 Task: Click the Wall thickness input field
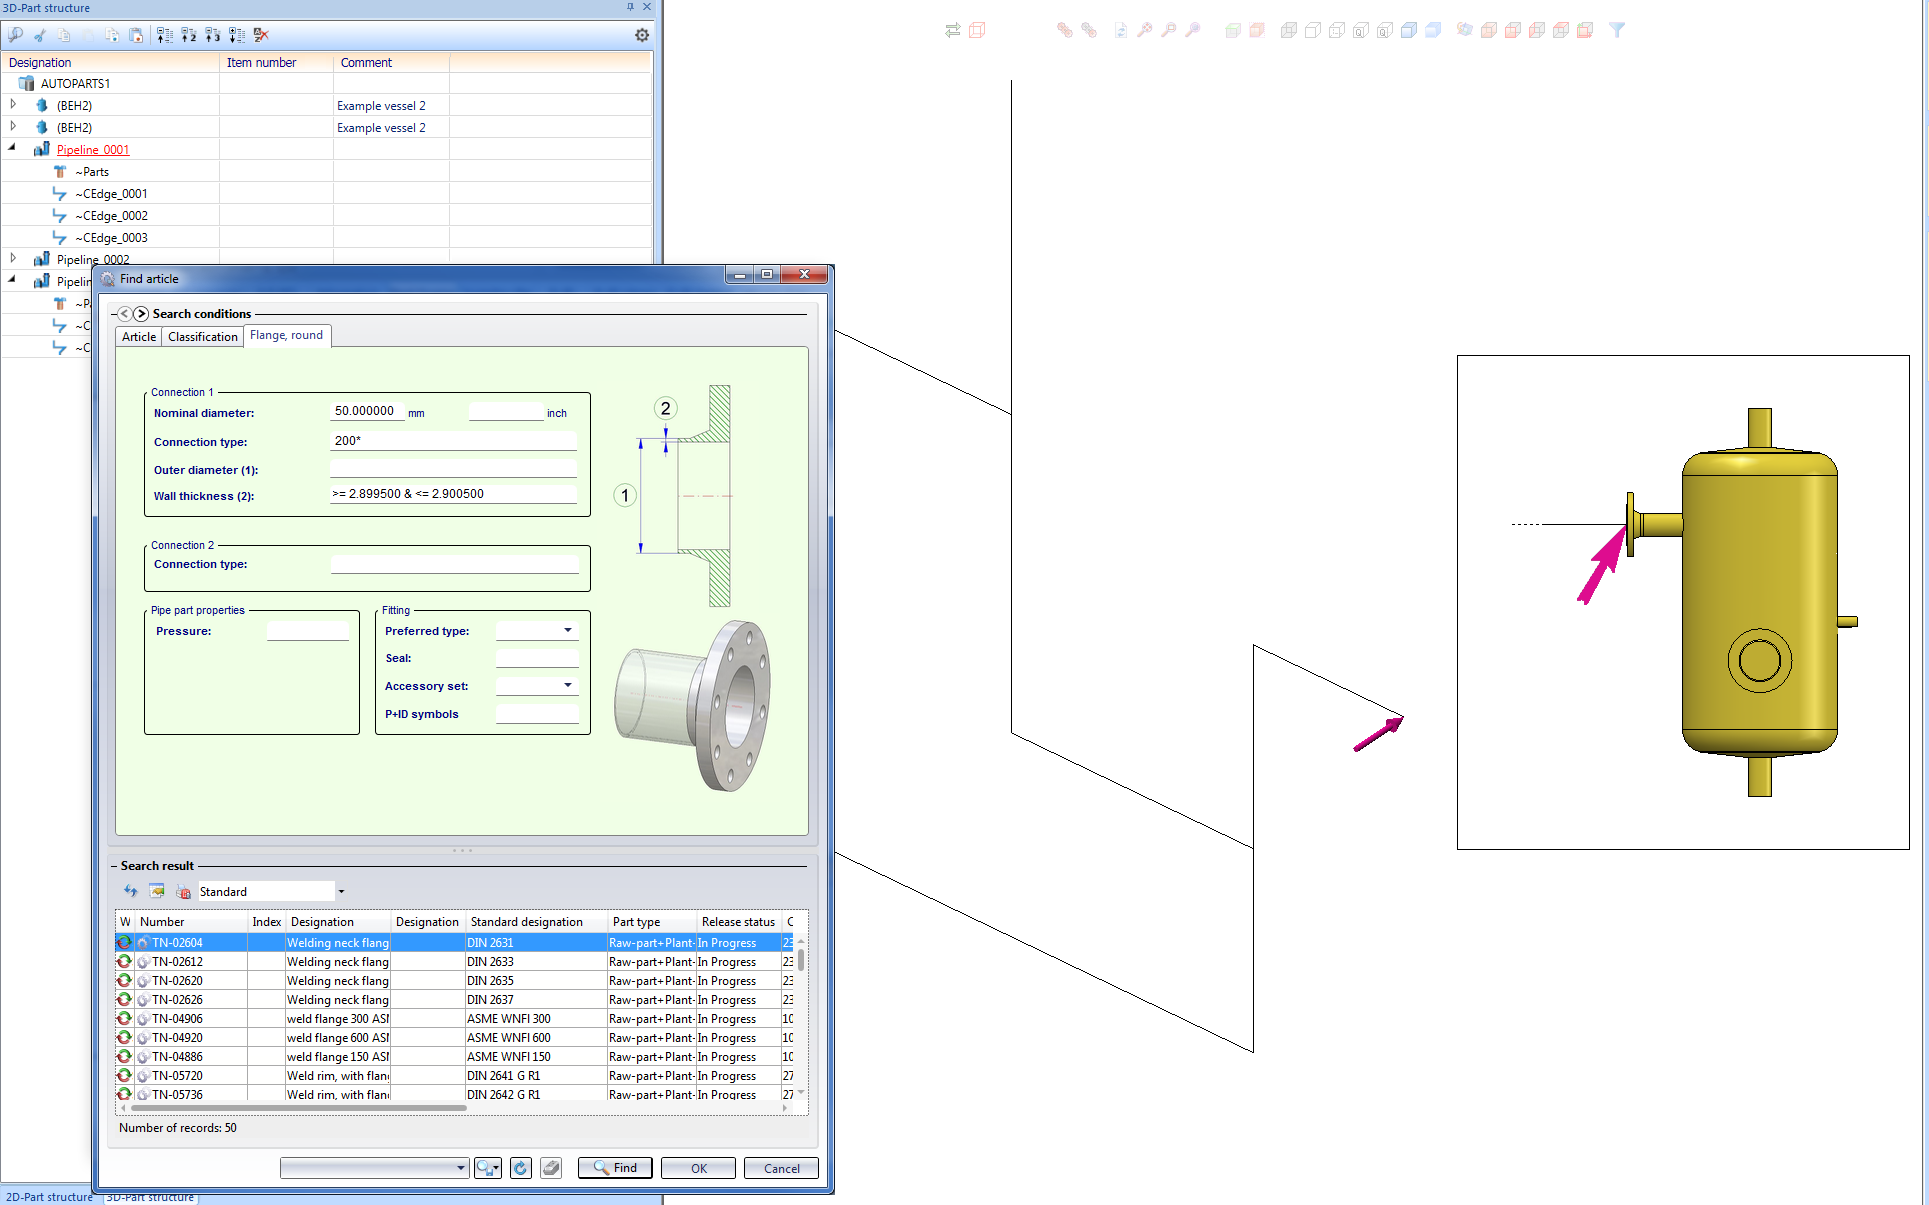click(x=453, y=494)
